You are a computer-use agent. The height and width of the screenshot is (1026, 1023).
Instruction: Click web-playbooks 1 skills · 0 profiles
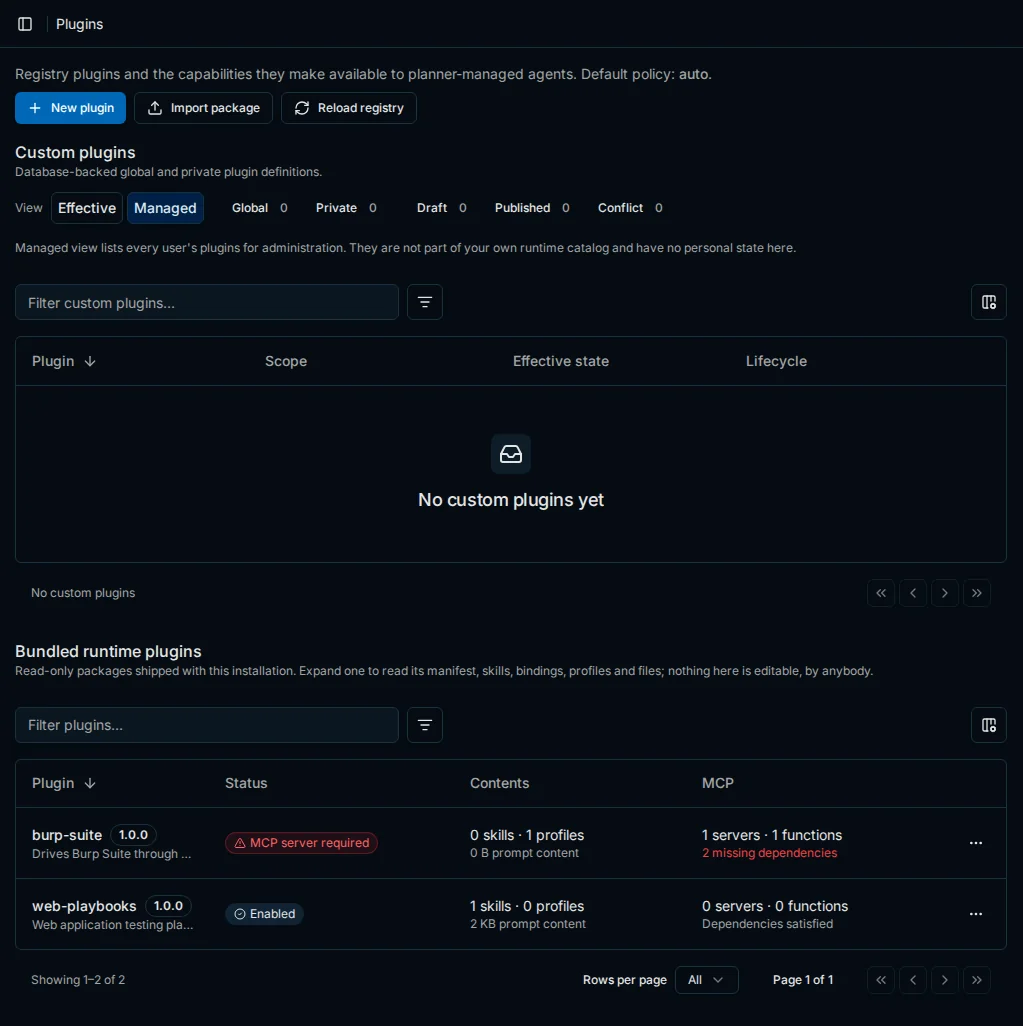click(527, 907)
